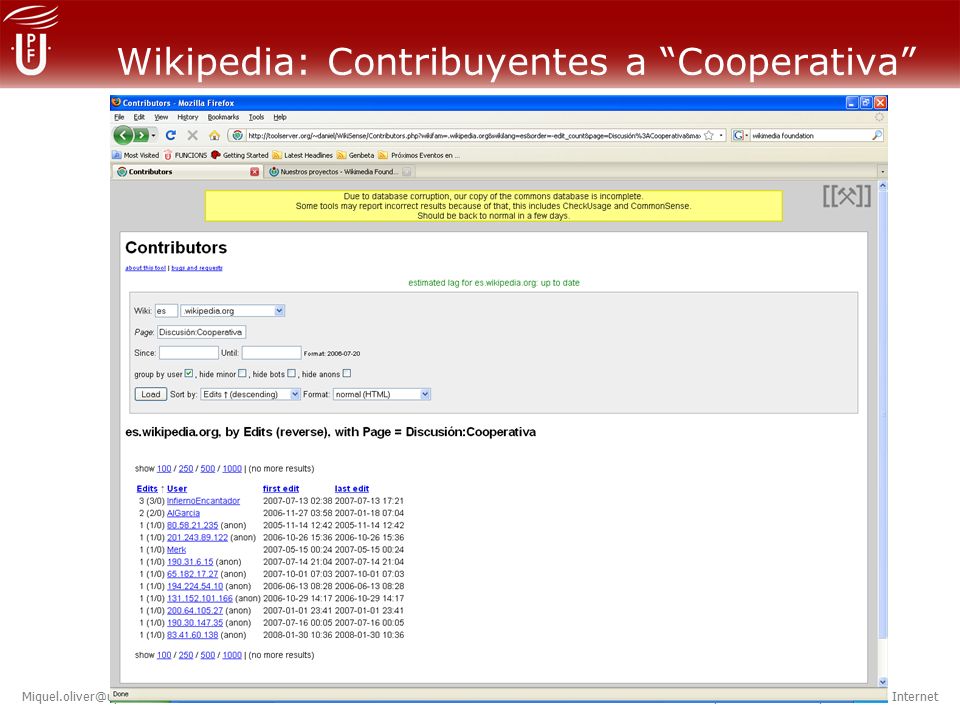
Task: Click the site identity icon in the address bar
Action: tap(238, 135)
